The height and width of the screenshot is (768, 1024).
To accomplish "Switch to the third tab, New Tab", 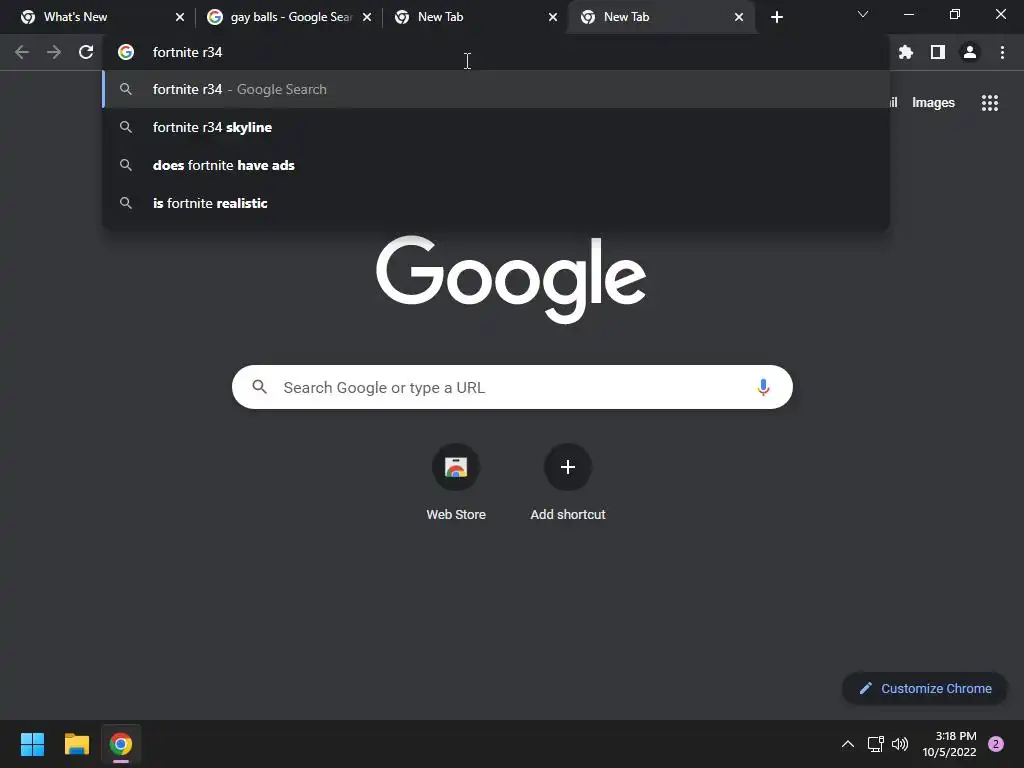I will tap(474, 17).
